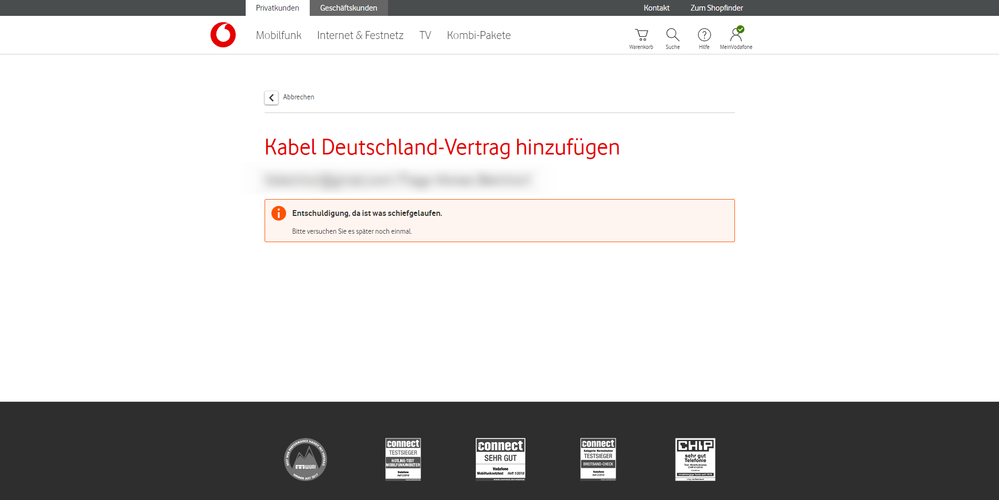Click the CHIP sehr gut Telefonie badge
Image resolution: width=999 pixels, height=500 pixels.
tap(695, 459)
